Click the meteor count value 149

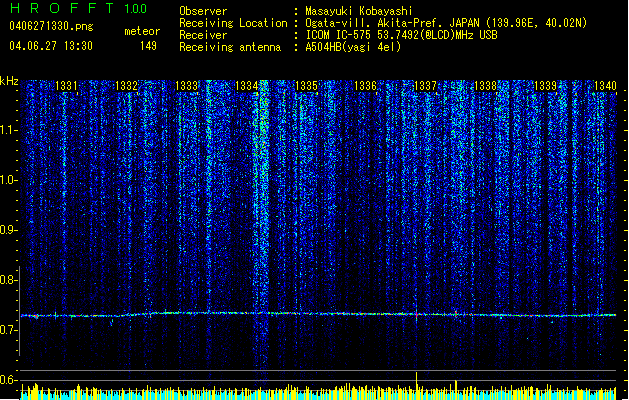pos(148,46)
